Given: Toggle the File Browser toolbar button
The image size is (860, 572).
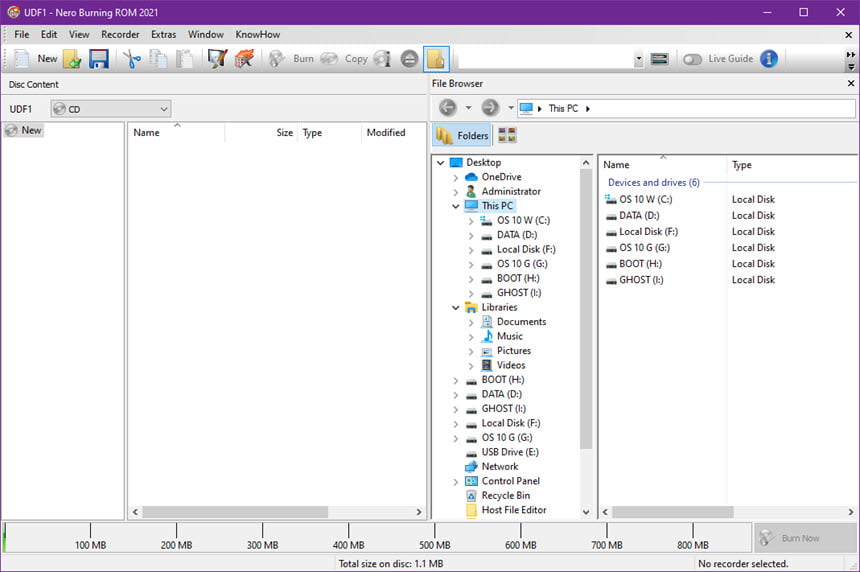Looking at the screenshot, I should (436, 59).
